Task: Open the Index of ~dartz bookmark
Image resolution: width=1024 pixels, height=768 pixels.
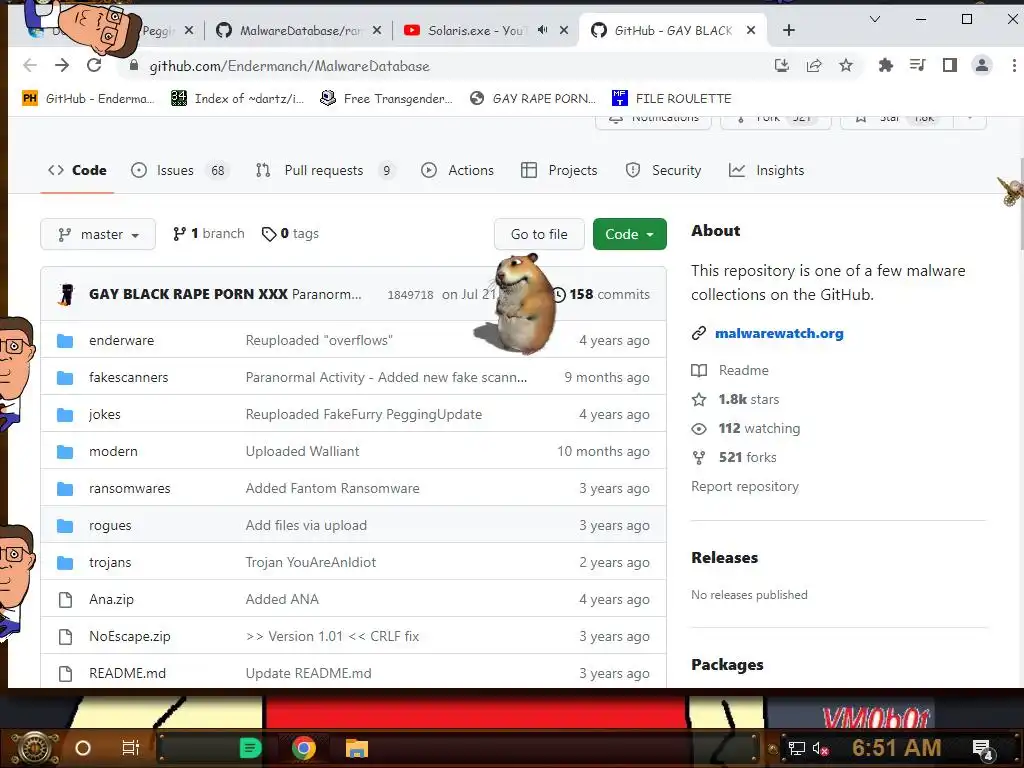Action: (x=238, y=99)
